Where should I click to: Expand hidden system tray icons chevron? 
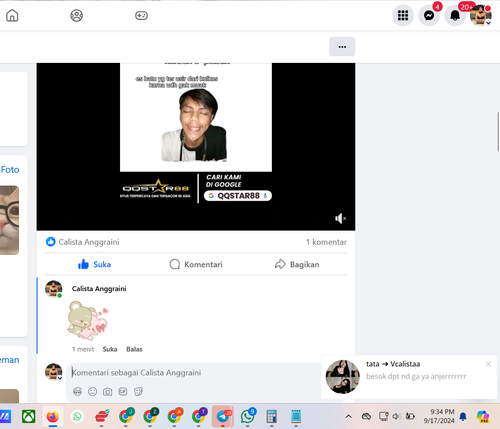(348, 416)
